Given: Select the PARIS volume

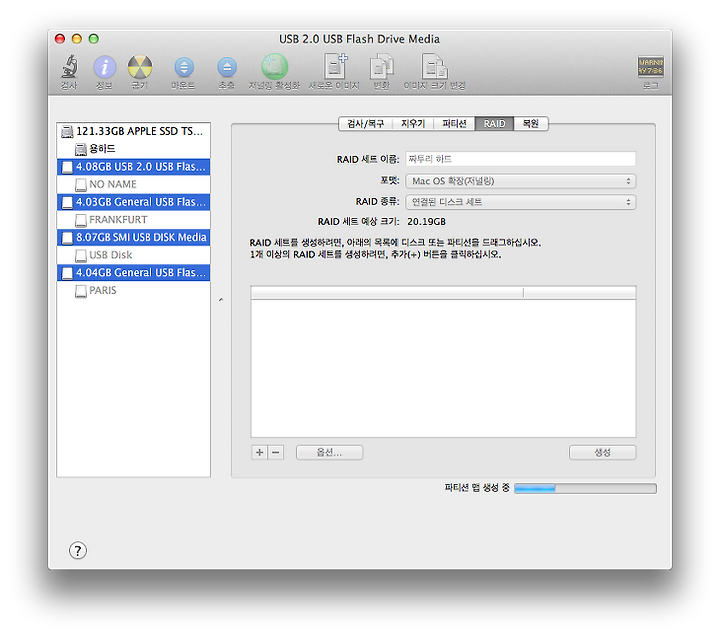Looking at the screenshot, I should pyautogui.click(x=134, y=290).
